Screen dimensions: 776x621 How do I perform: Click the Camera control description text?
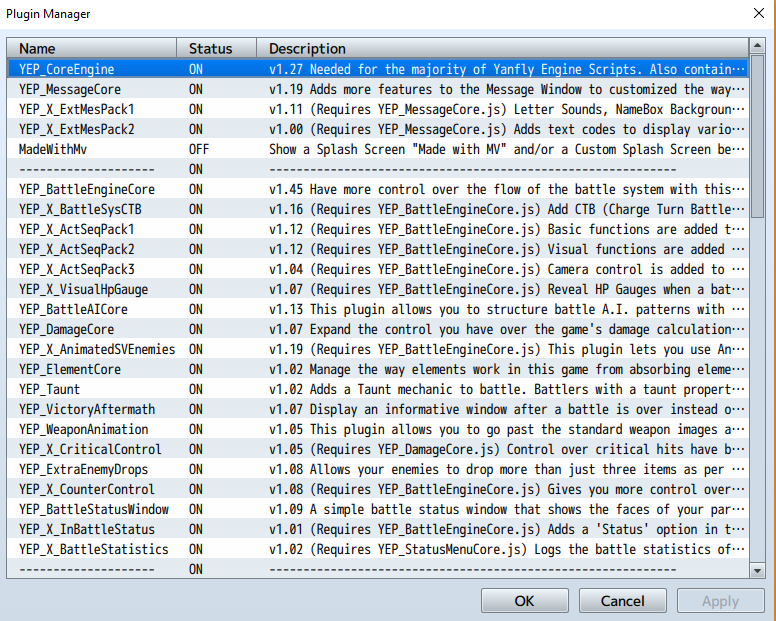click(x=507, y=269)
